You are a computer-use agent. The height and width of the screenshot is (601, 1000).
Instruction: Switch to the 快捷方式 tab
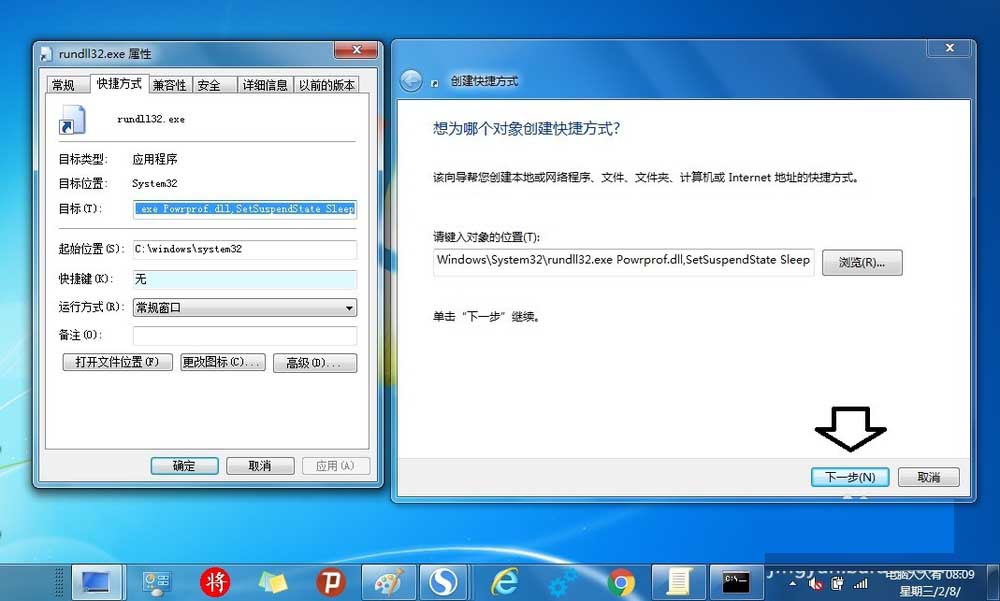pos(119,84)
